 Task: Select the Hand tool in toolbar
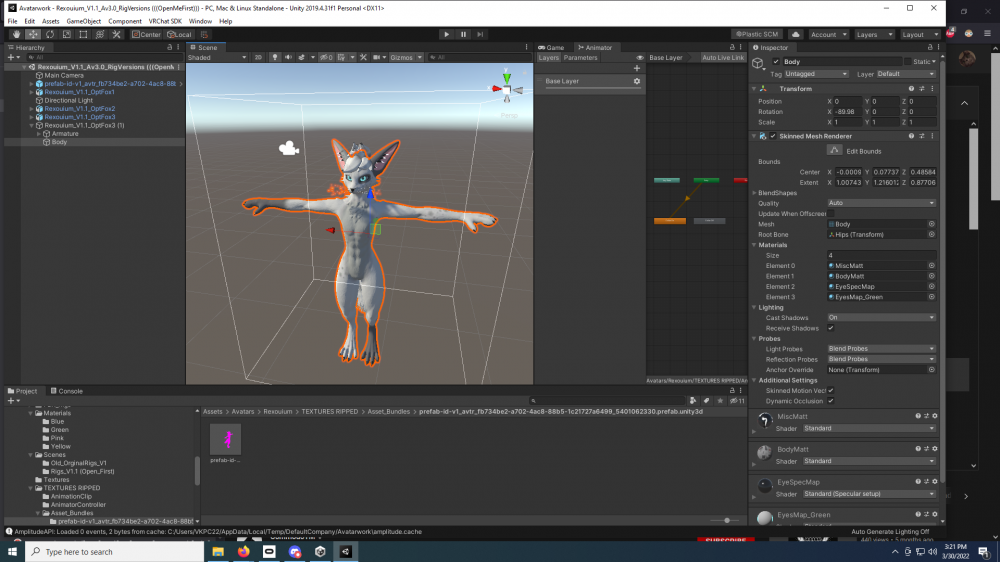pos(17,34)
